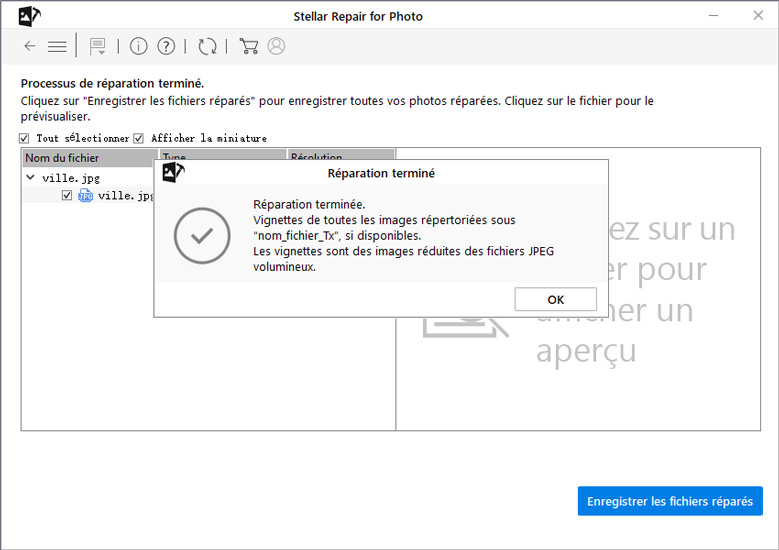Select the checked ville.jpg child file entry
779x550 pixels.
click(126, 196)
